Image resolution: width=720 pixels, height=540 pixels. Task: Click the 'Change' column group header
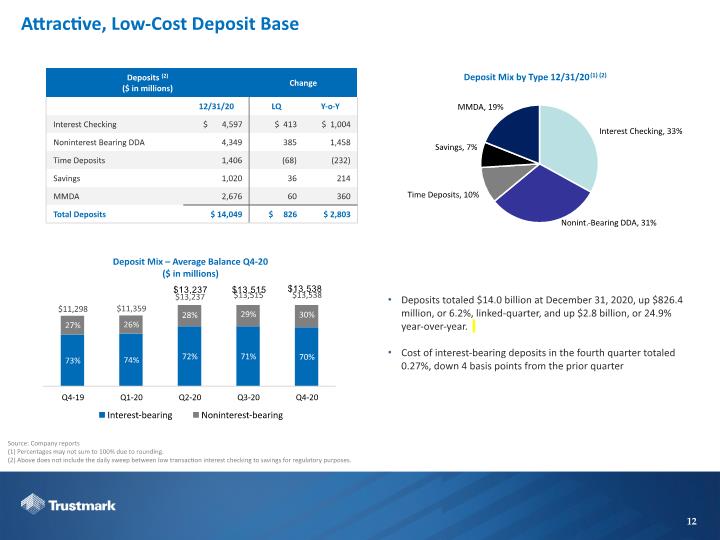pos(303,83)
